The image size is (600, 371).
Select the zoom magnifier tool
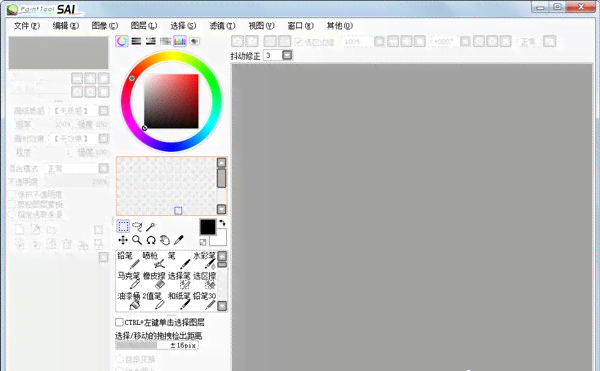(137, 240)
